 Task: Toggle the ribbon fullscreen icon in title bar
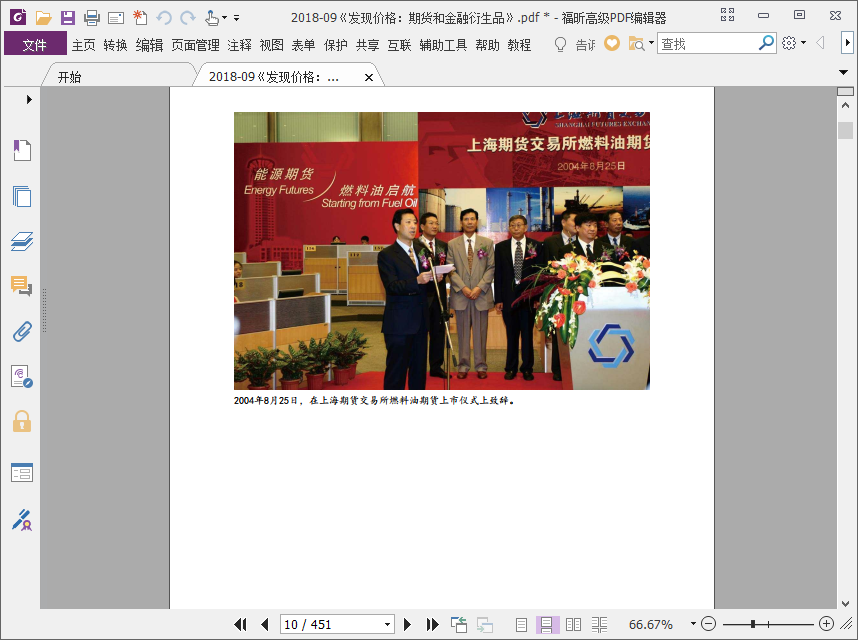727,15
